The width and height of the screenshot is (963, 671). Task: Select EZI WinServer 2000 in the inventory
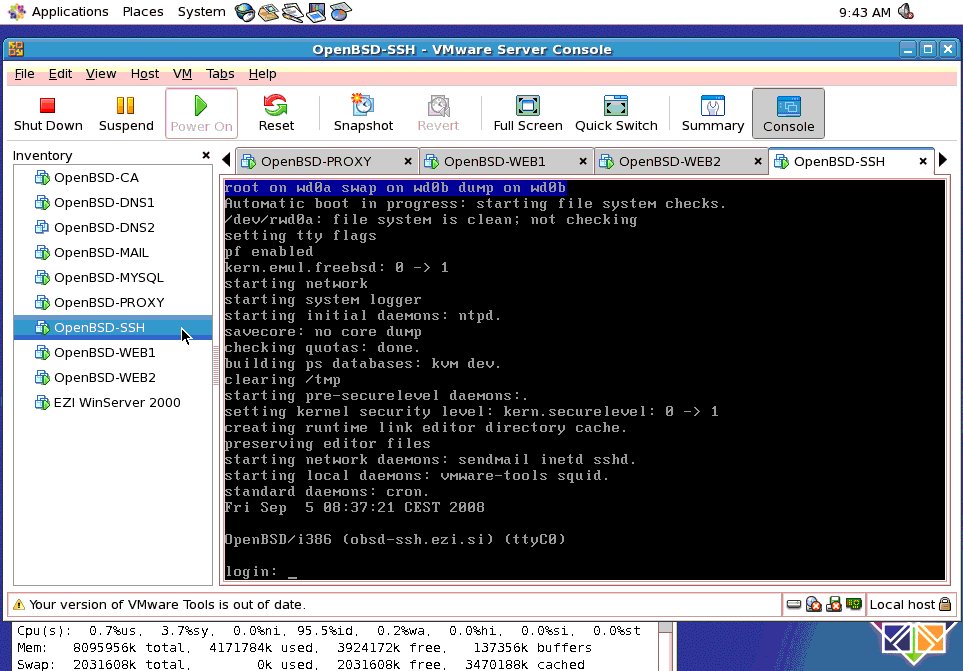click(113, 403)
